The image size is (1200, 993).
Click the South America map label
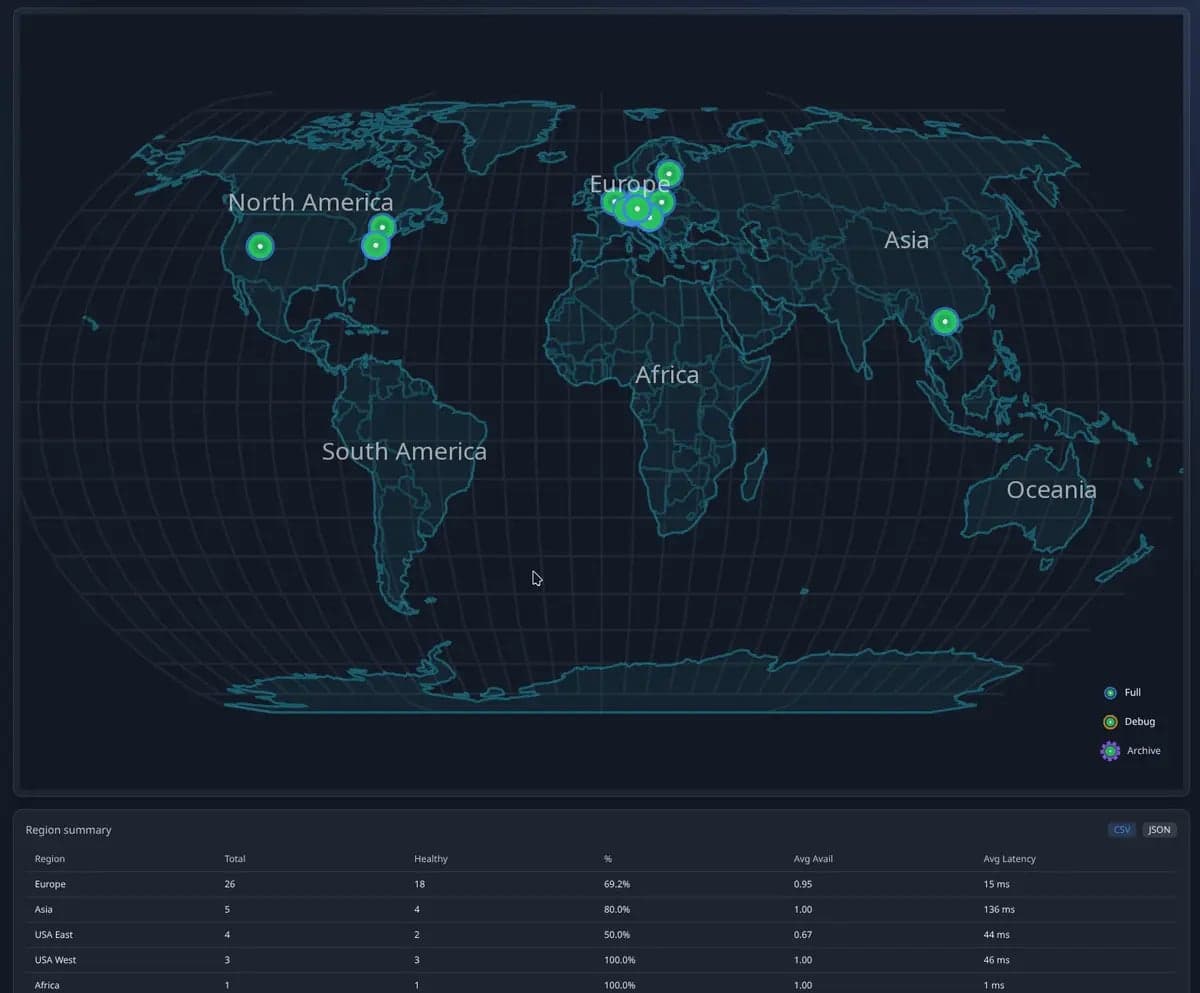pyautogui.click(x=404, y=451)
